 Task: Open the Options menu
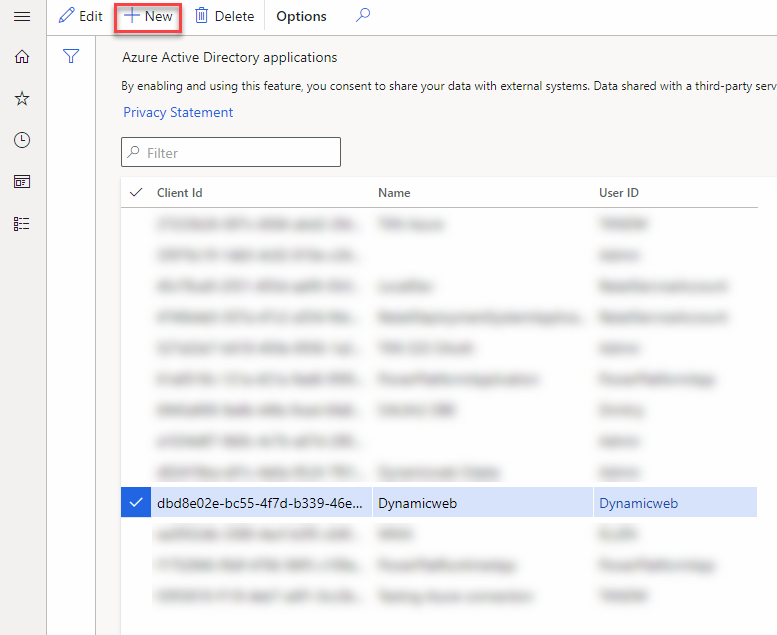click(x=301, y=16)
